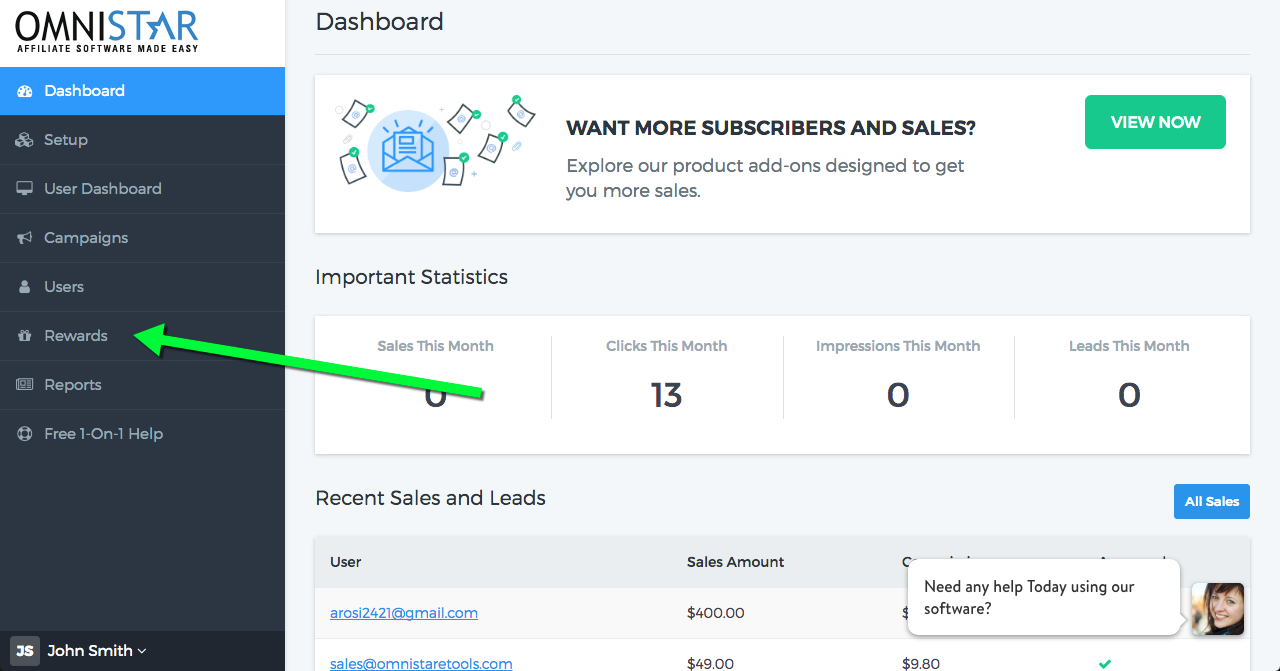1280x671 pixels.
Task: Open the arosi2421@gmail.com sale record
Action: tap(403, 613)
